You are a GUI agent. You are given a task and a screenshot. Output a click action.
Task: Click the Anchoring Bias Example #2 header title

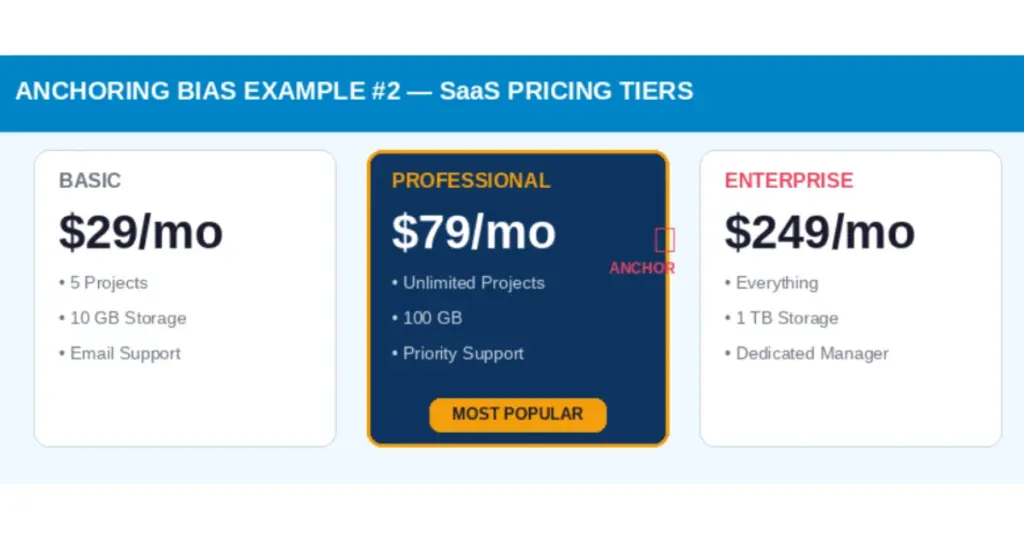click(x=354, y=91)
